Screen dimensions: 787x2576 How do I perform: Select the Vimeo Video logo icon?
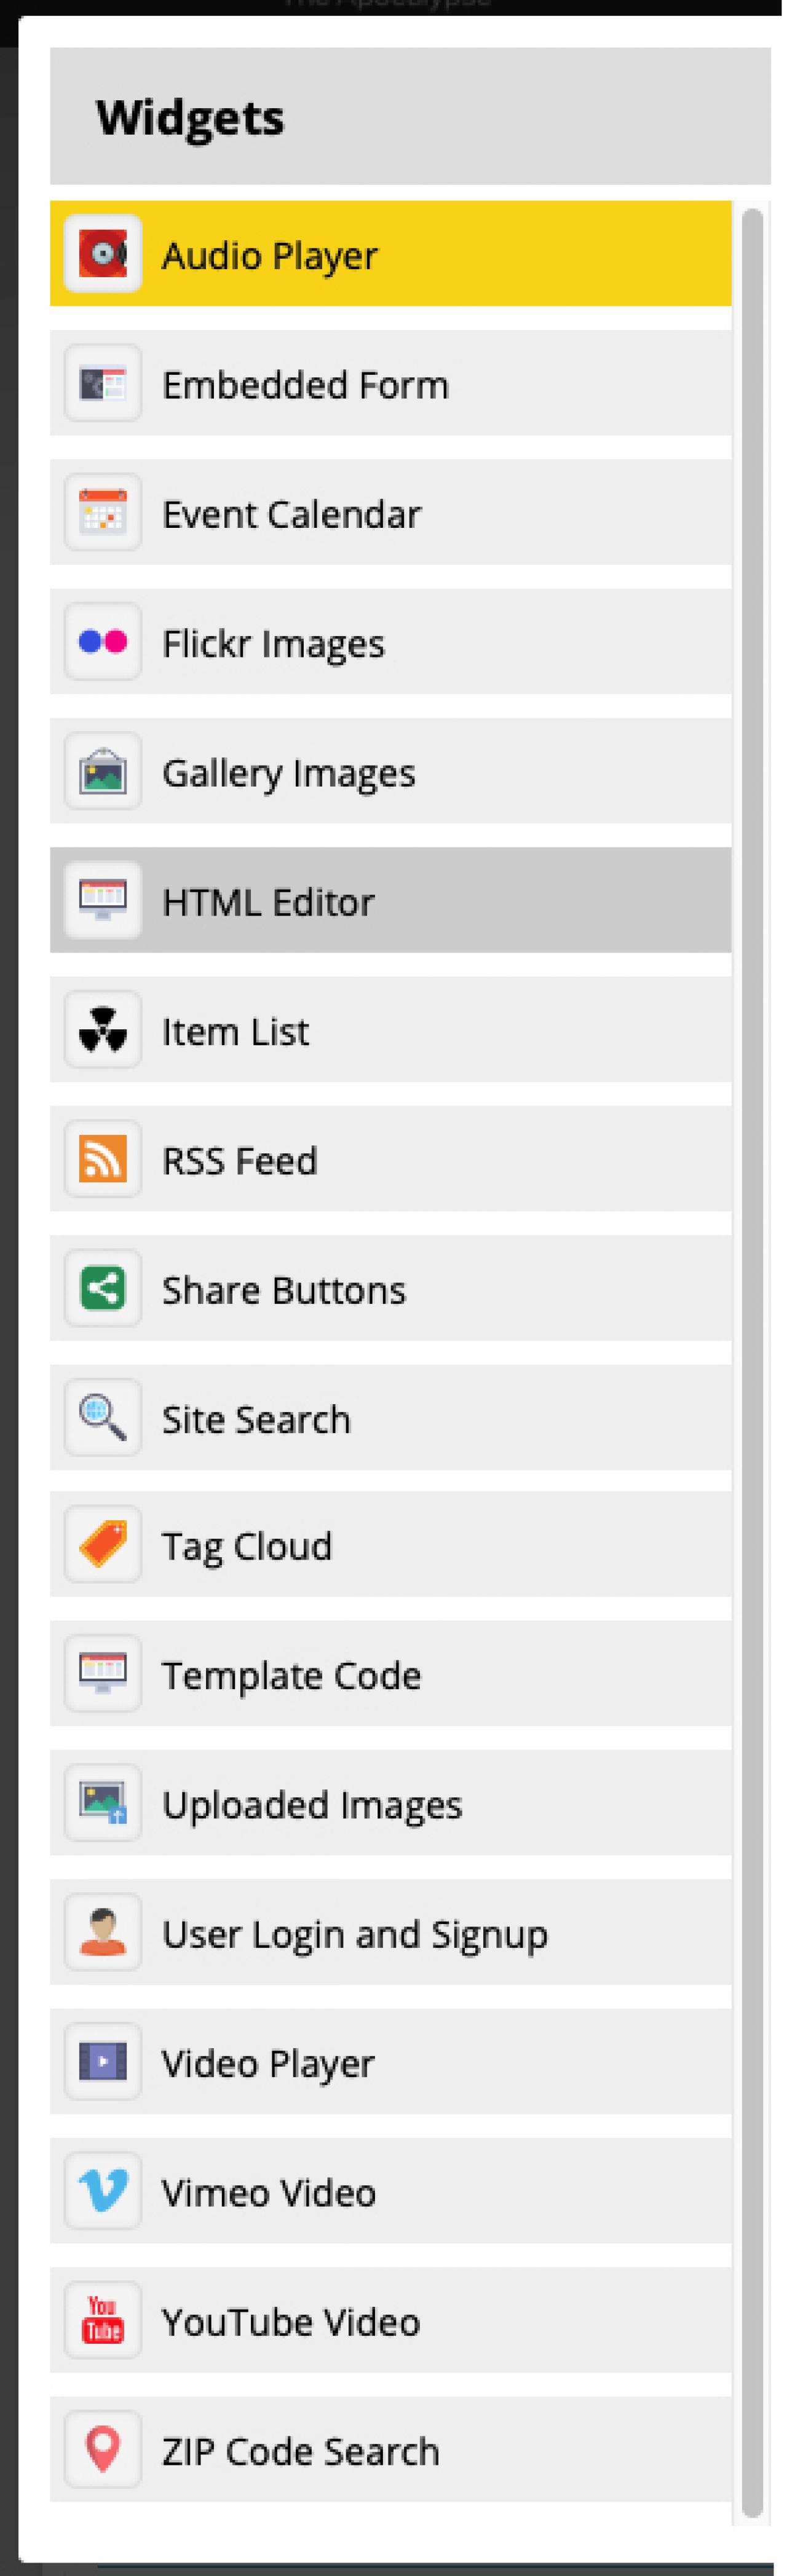tap(102, 2192)
